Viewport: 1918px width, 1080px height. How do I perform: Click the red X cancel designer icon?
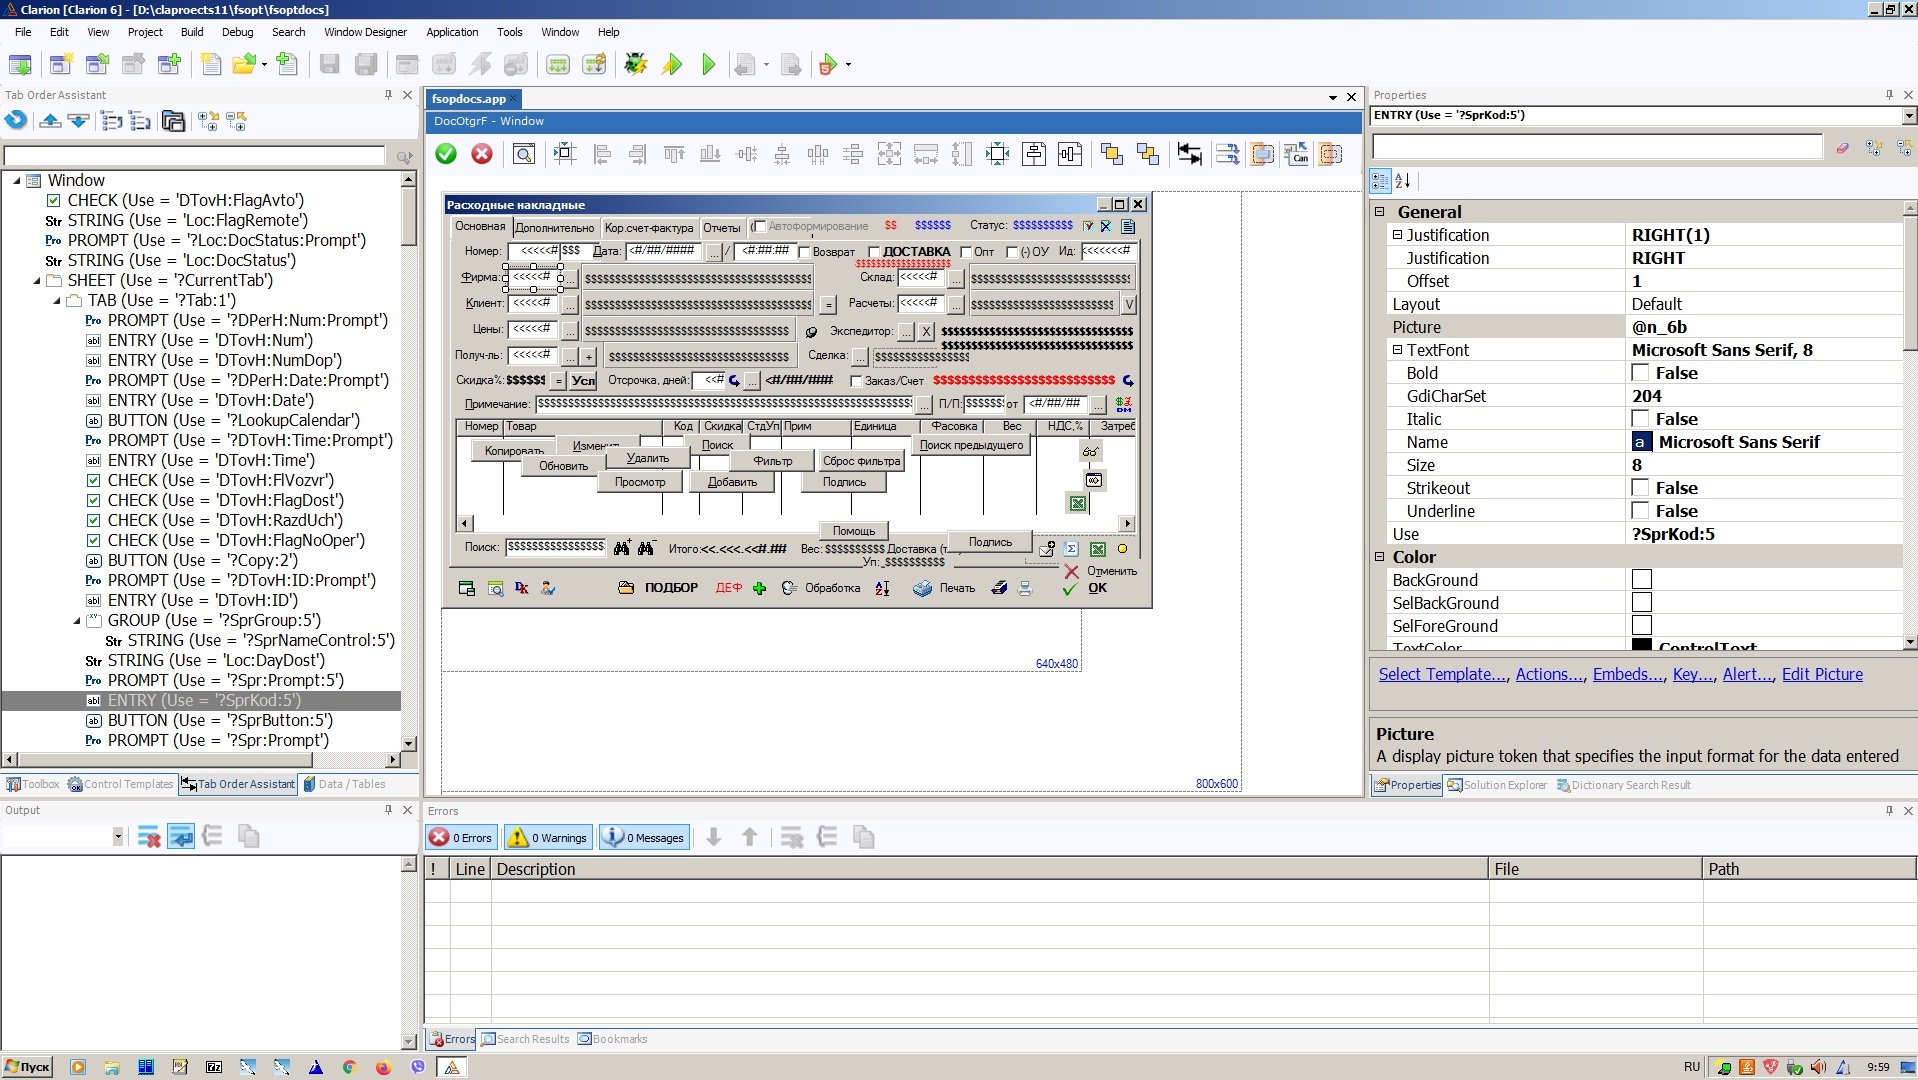tap(482, 154)
